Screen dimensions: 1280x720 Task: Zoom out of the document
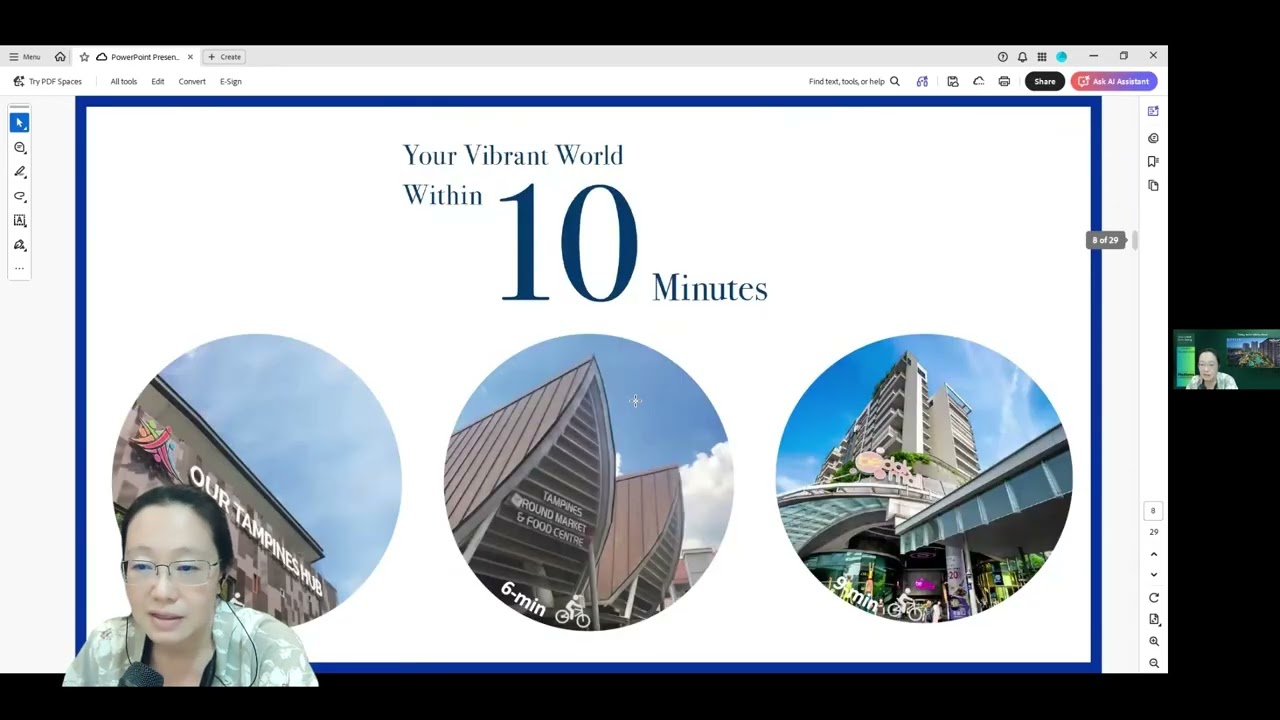coord(1154,663)
